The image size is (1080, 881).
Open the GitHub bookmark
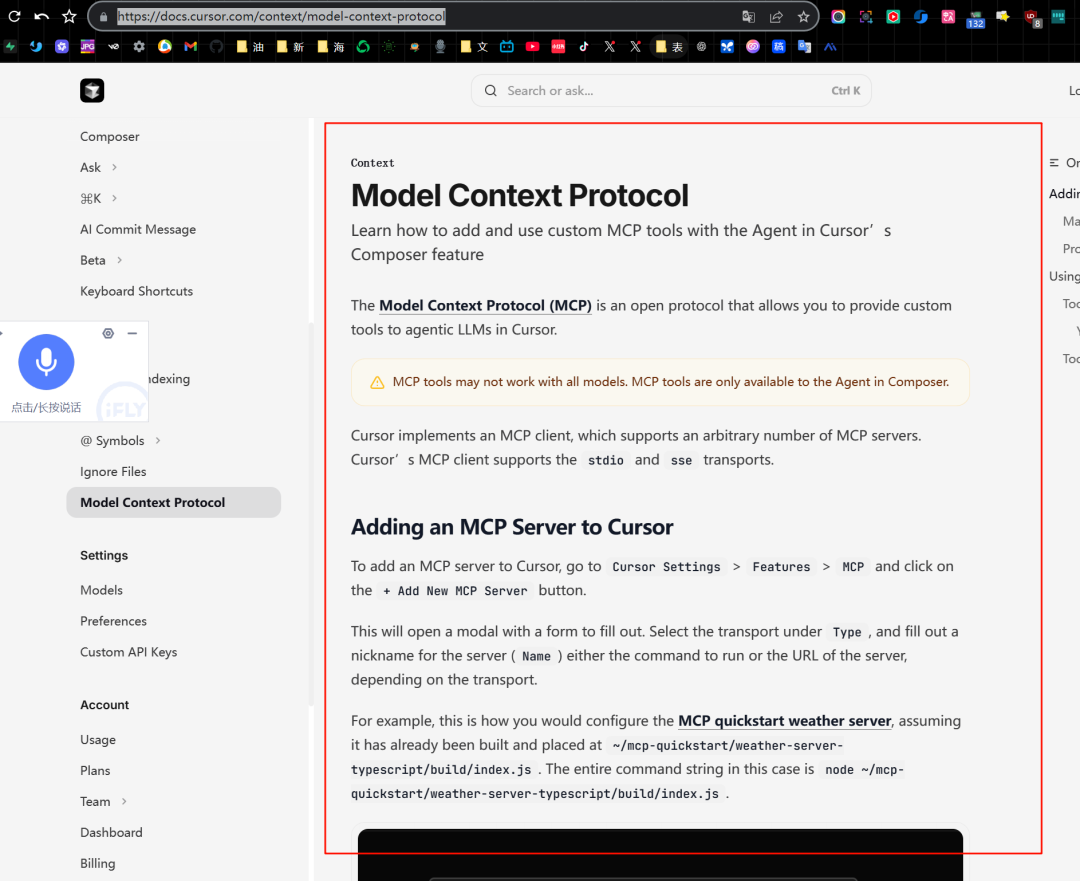pos(216,46)
